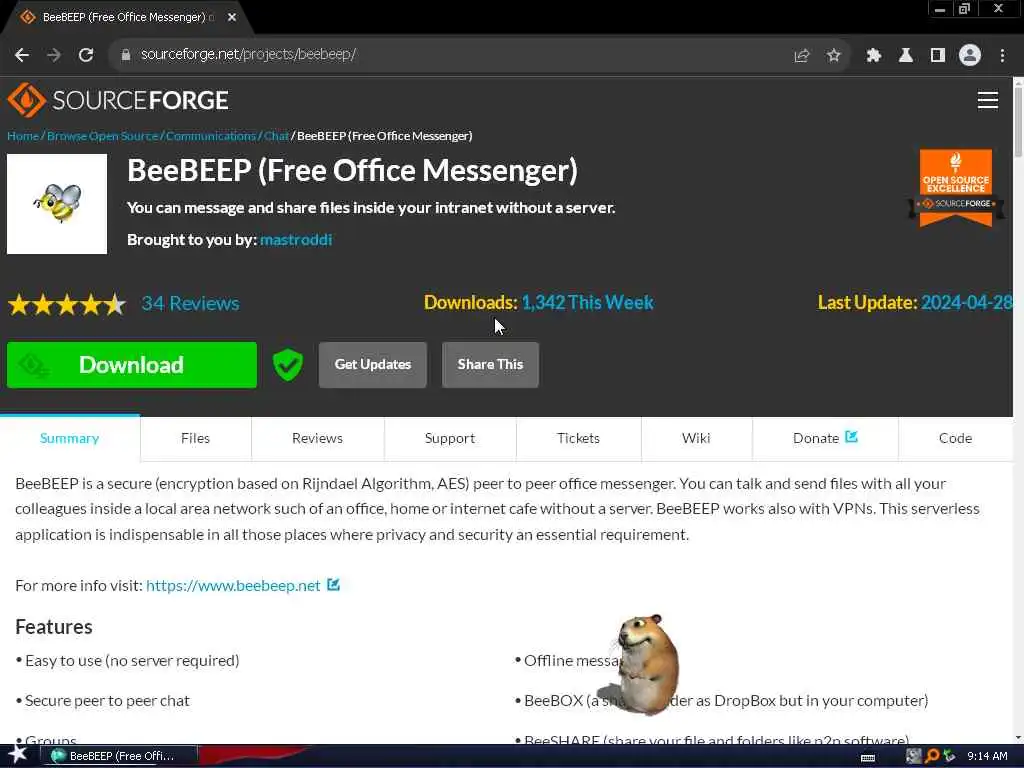This screenshot has width=1024, height=768.
Task: Click the orange magnifier tray icon
Action: pos(932,756)
